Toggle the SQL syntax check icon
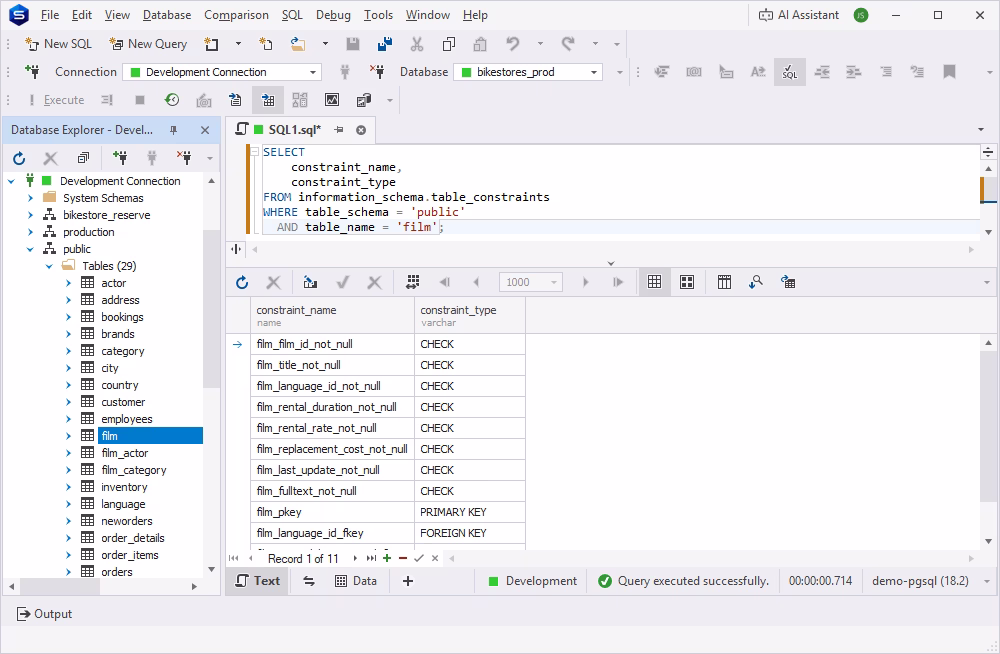Image resolution: width=1000 pixels, height=654 pixels. (790, 71)
